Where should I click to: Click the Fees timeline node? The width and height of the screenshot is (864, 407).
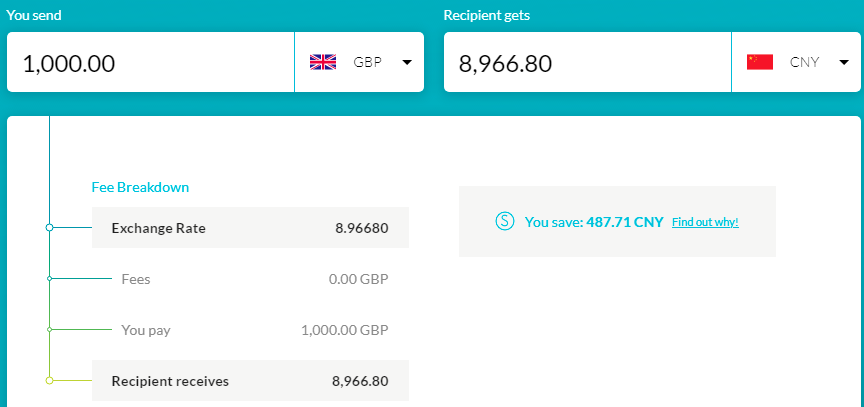49,279
